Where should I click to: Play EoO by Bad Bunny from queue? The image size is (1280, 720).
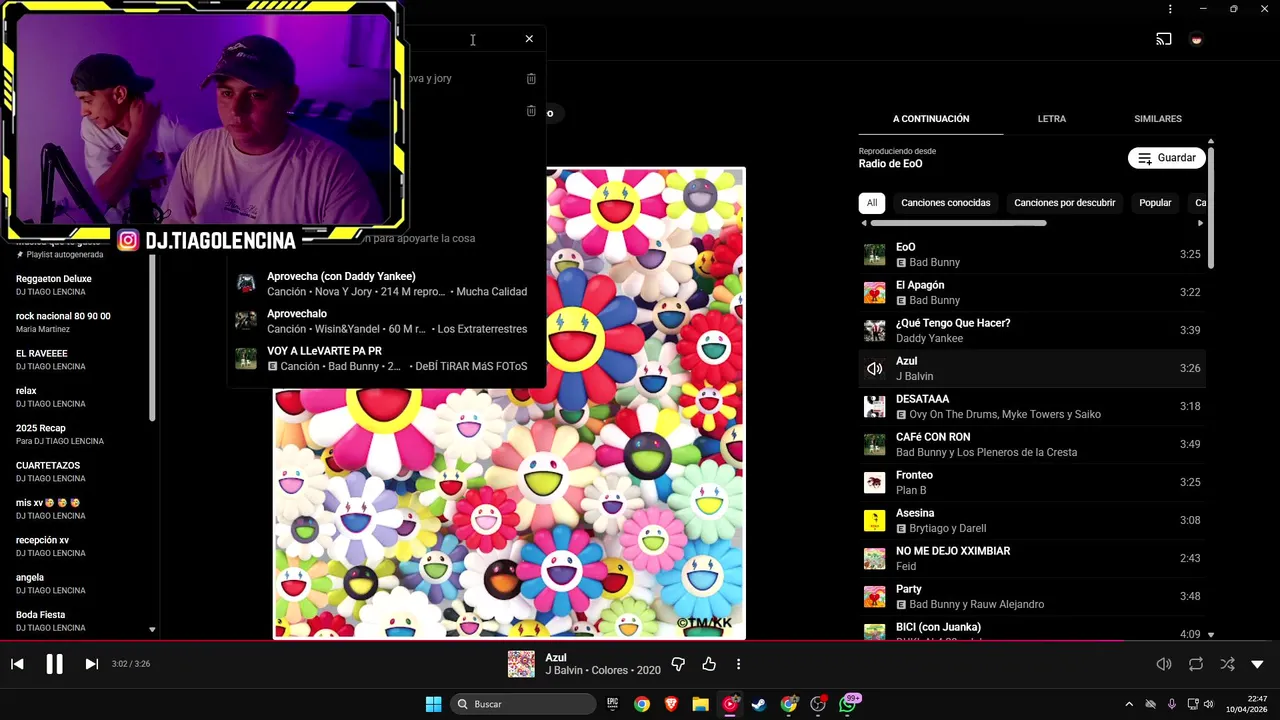[1032, 254]
